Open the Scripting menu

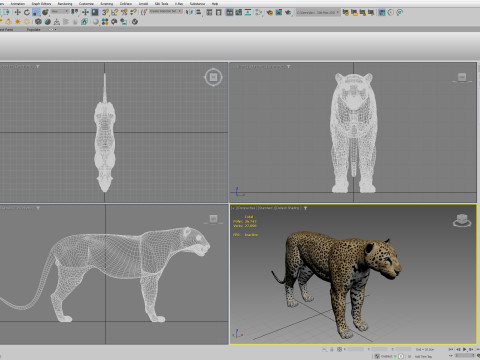(107, 3)
